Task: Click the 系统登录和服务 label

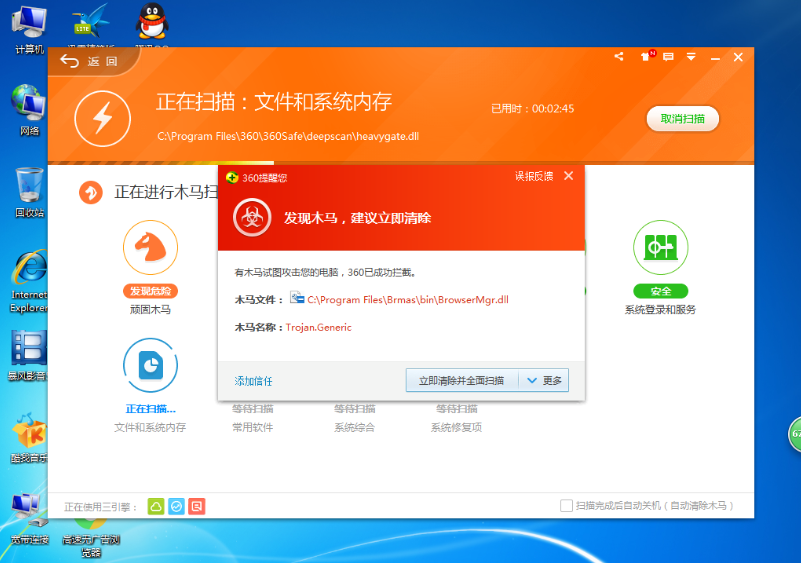Action: pos(660,309)
